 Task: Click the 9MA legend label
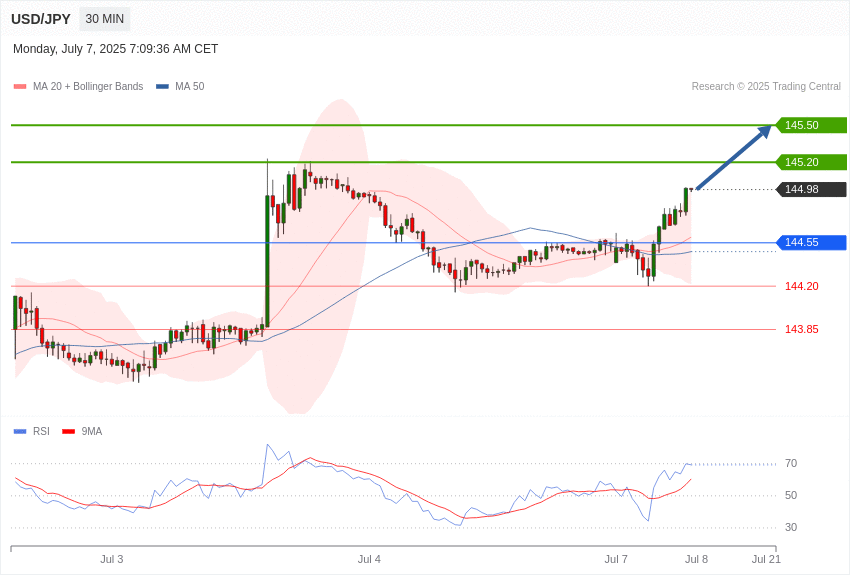(x=92, y=431)
